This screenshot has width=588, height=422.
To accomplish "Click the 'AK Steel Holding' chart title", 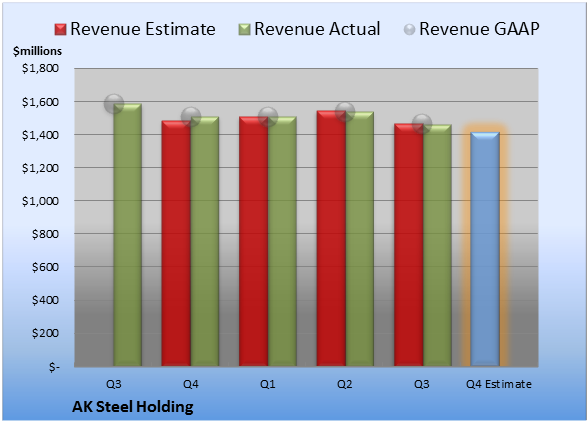I will 133,407.
